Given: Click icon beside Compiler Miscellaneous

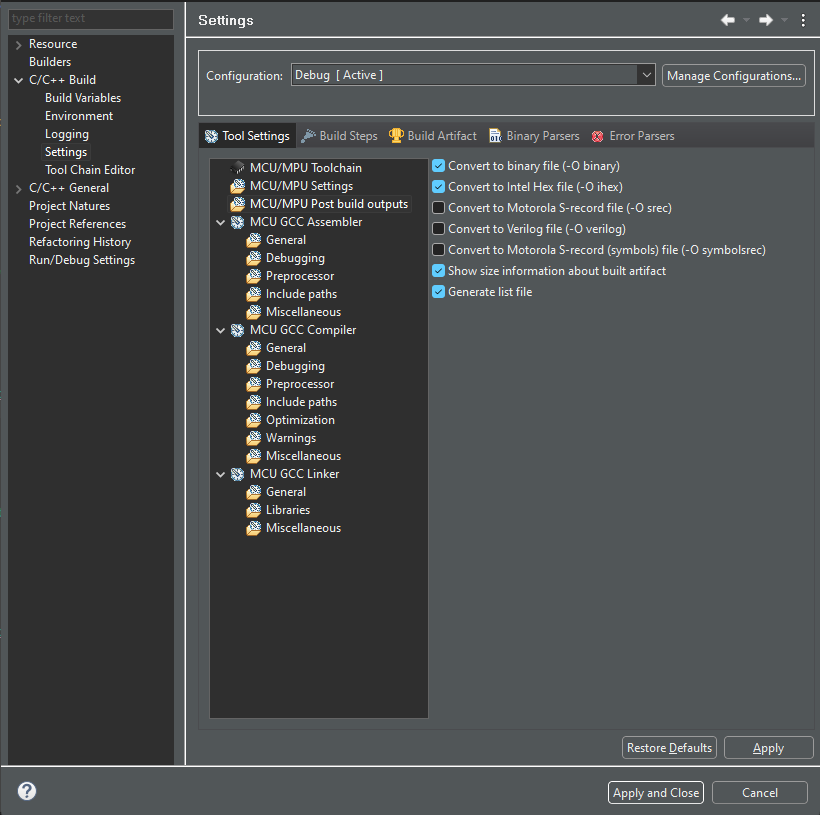Looking at the screenshot, I should [x=254, y=456].
